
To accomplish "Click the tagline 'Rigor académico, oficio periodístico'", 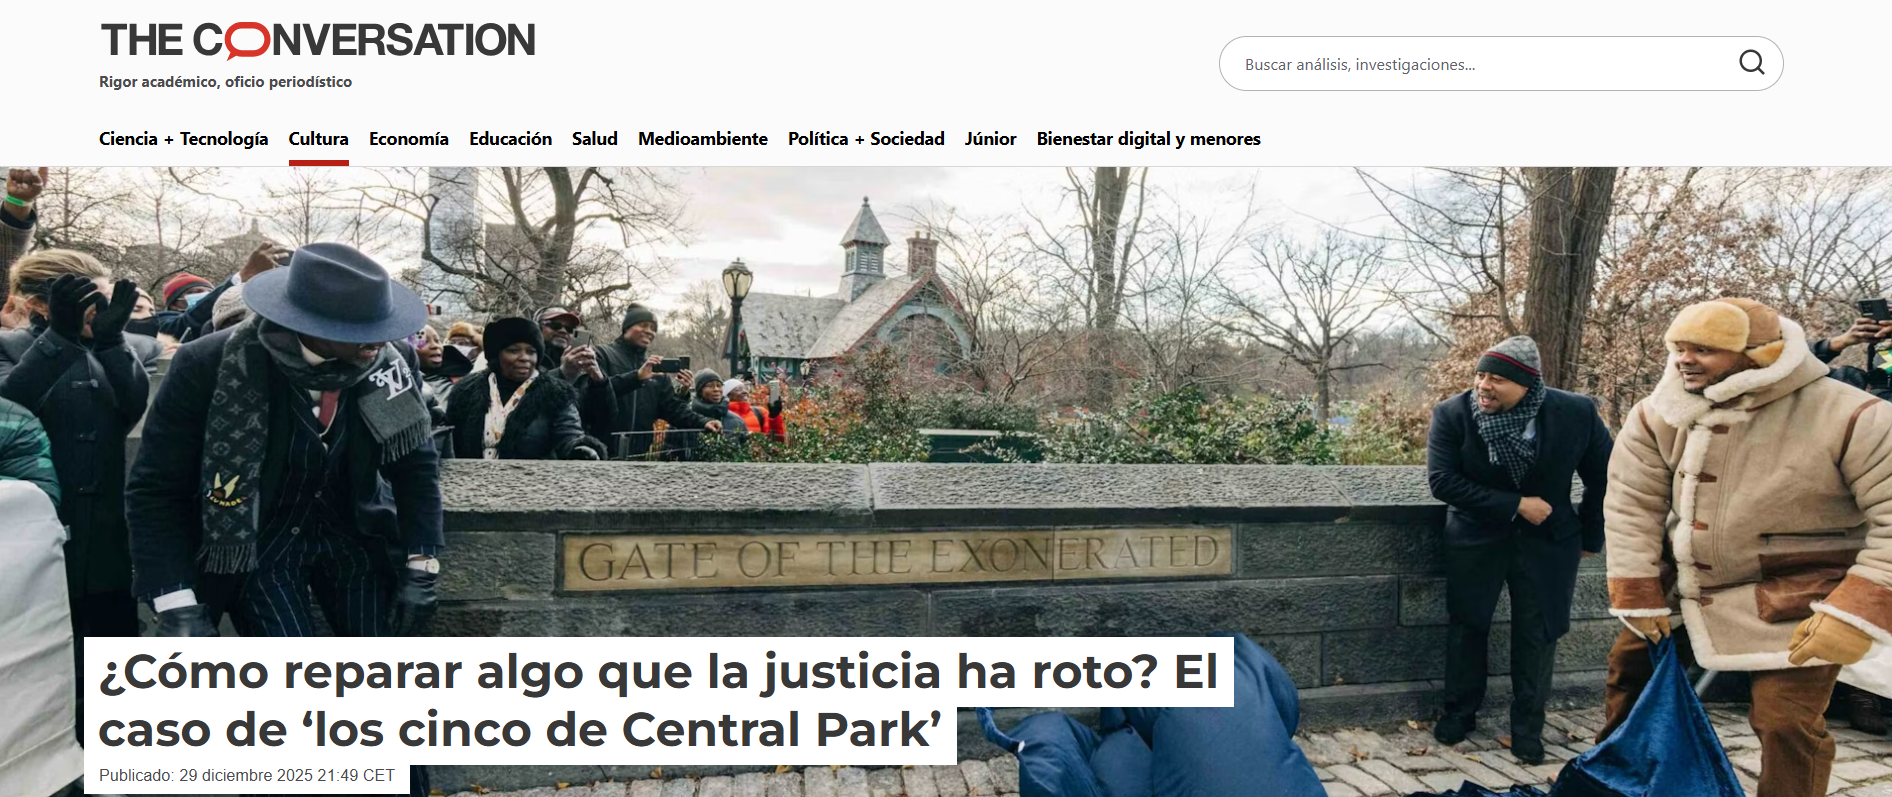I will click(x=225, y=82).
